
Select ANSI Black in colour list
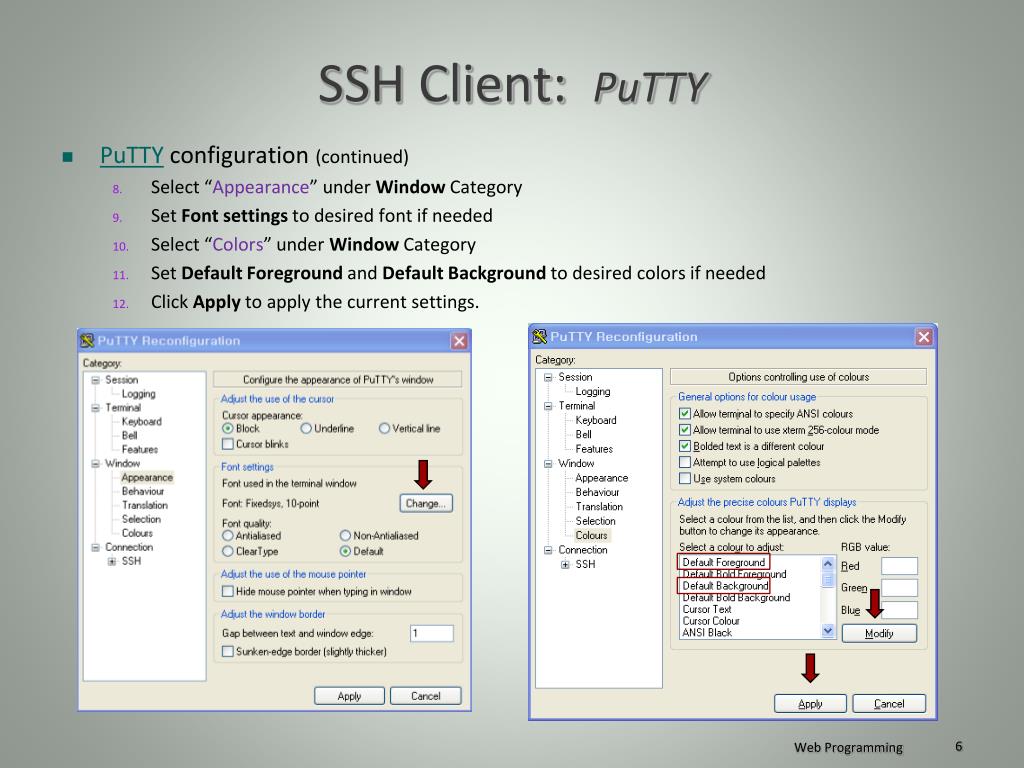(707, 633)
